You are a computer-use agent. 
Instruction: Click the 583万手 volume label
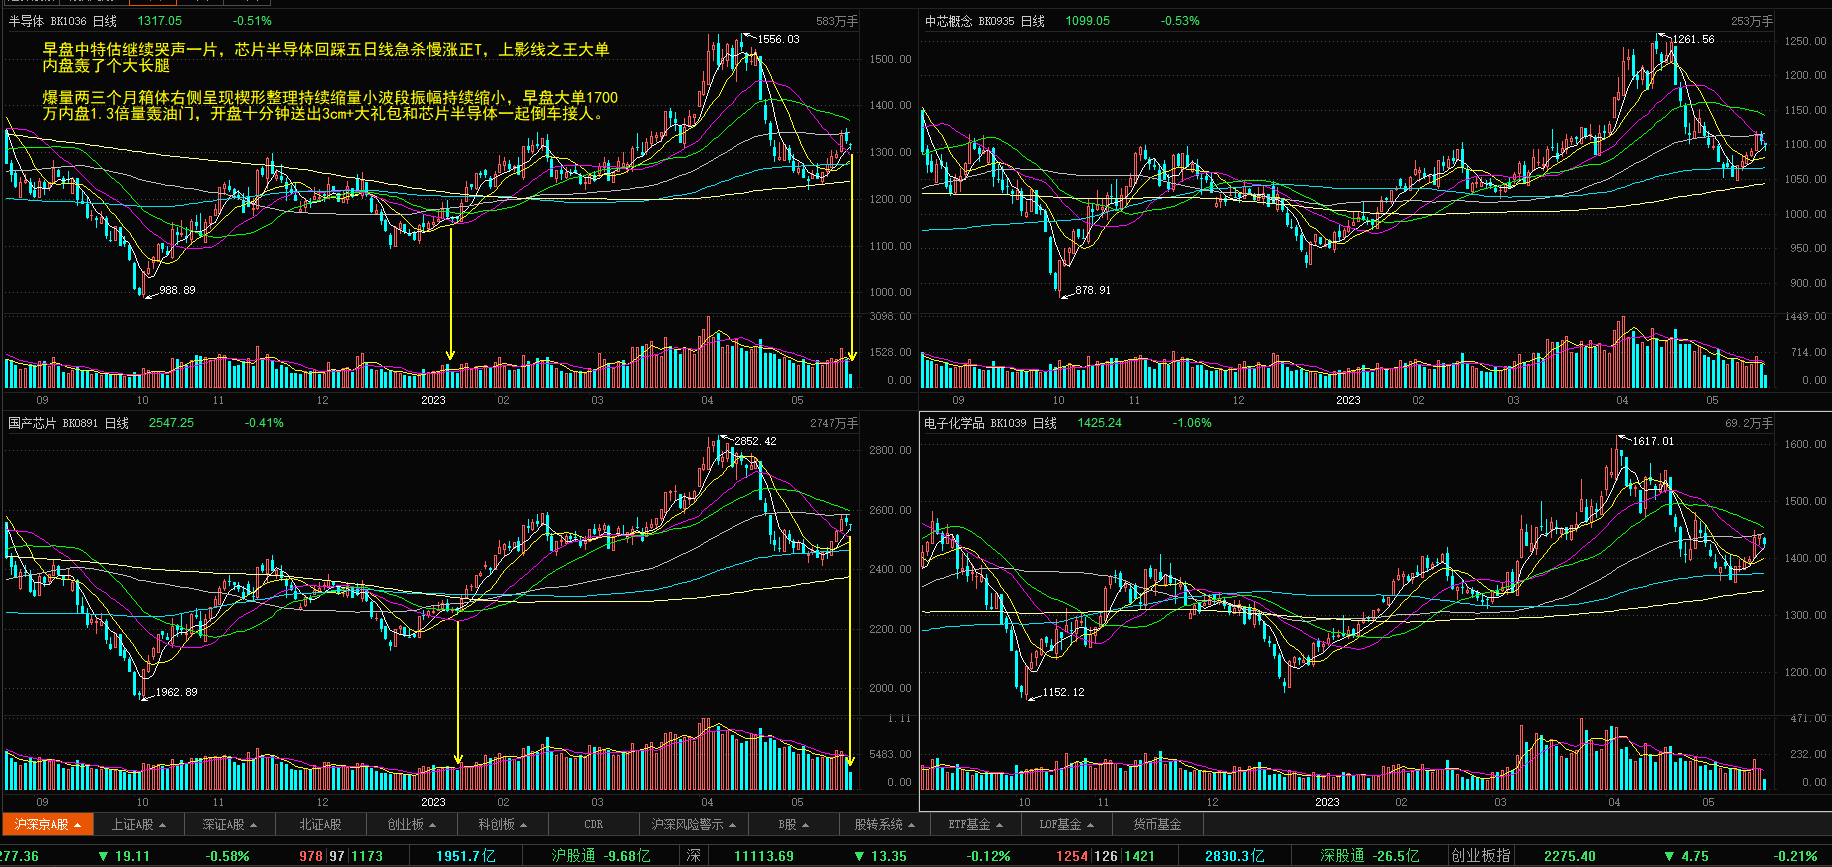click(x=837, y=21)
